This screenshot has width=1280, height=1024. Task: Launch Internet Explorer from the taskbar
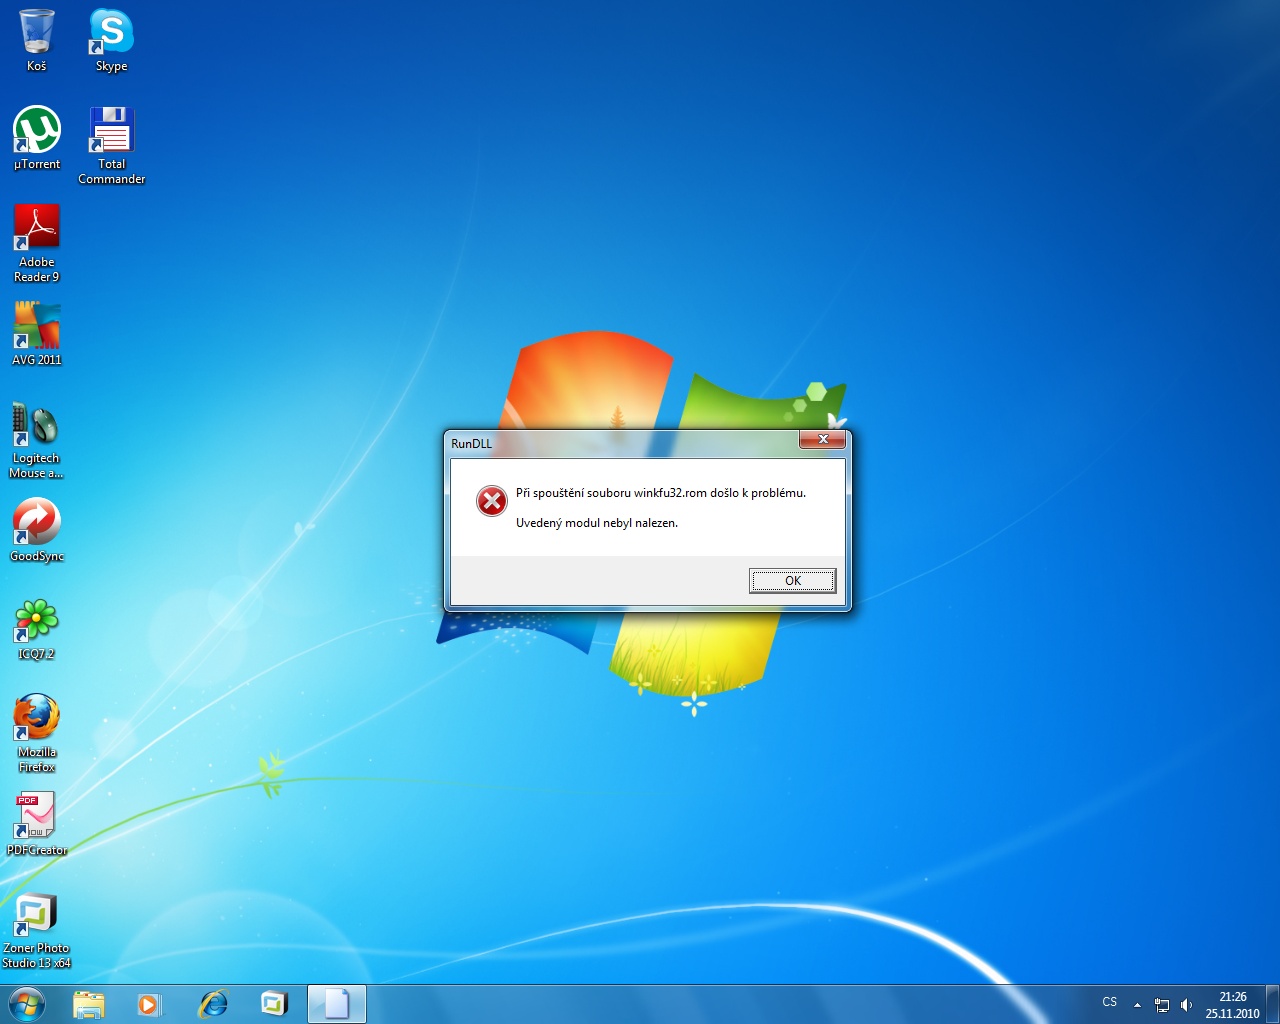click(x=213, y=1004)
